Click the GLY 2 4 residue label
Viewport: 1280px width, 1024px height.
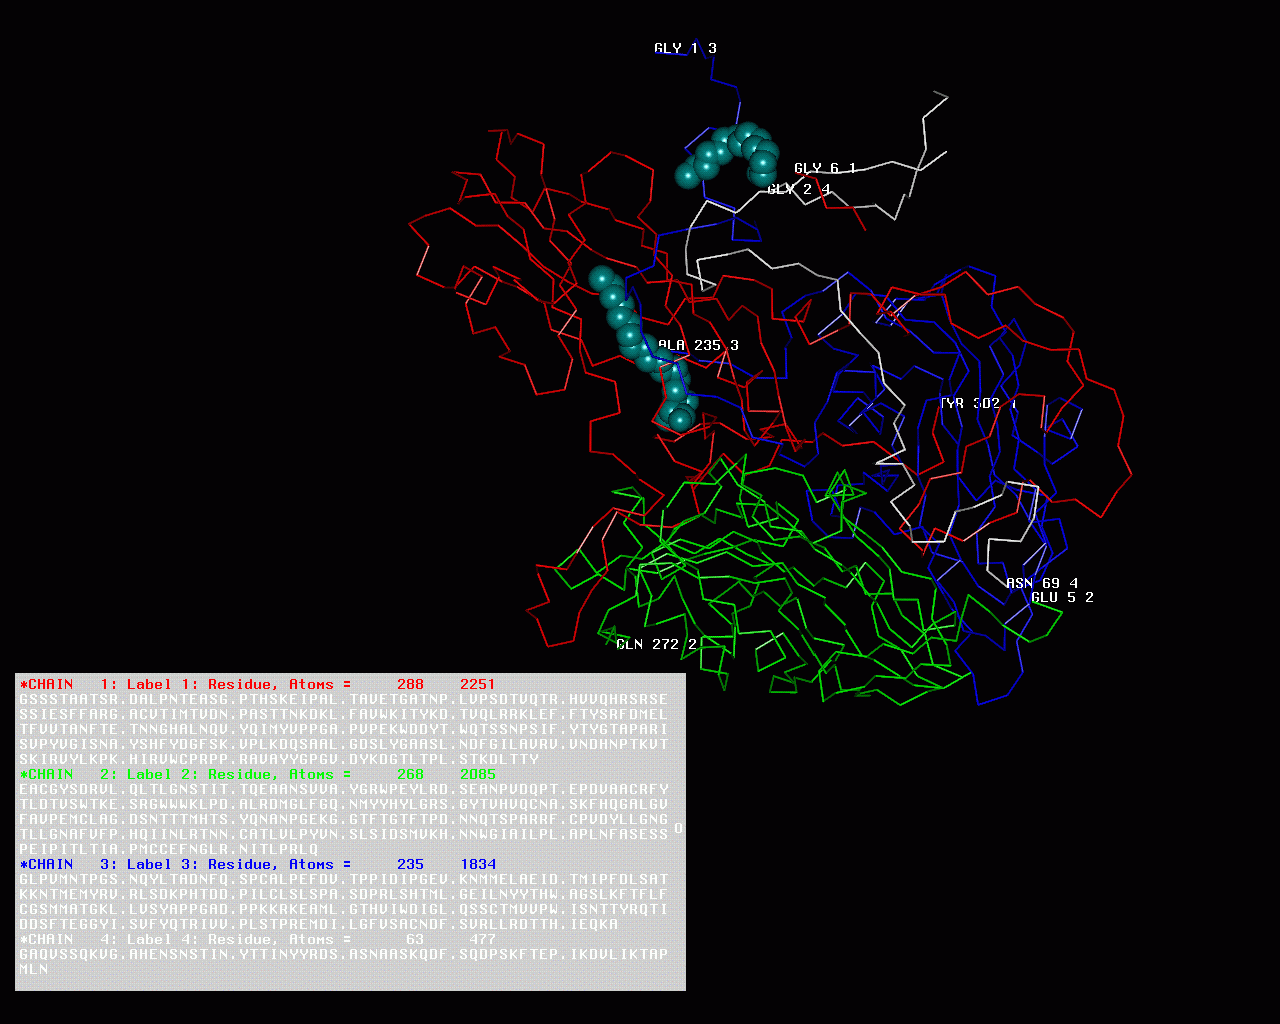[x=798, y=189]
